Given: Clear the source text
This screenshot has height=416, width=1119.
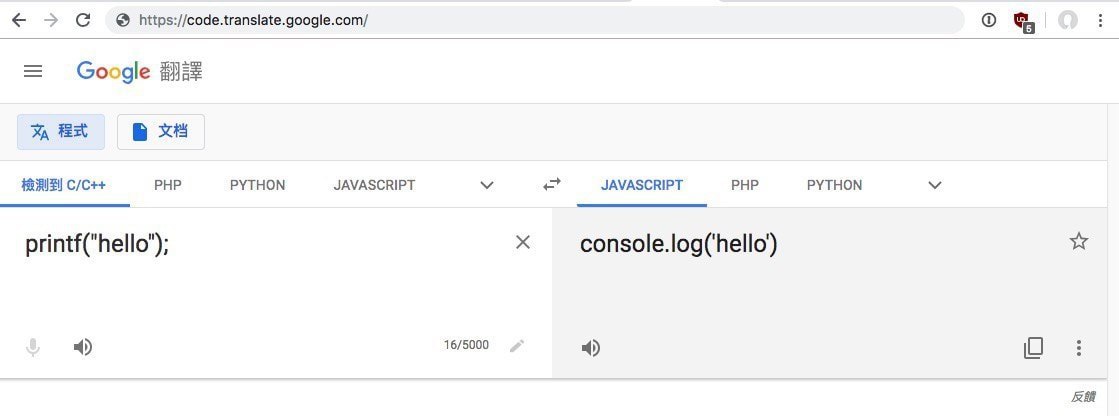Looking at the screenshot, I should [522, 242].
